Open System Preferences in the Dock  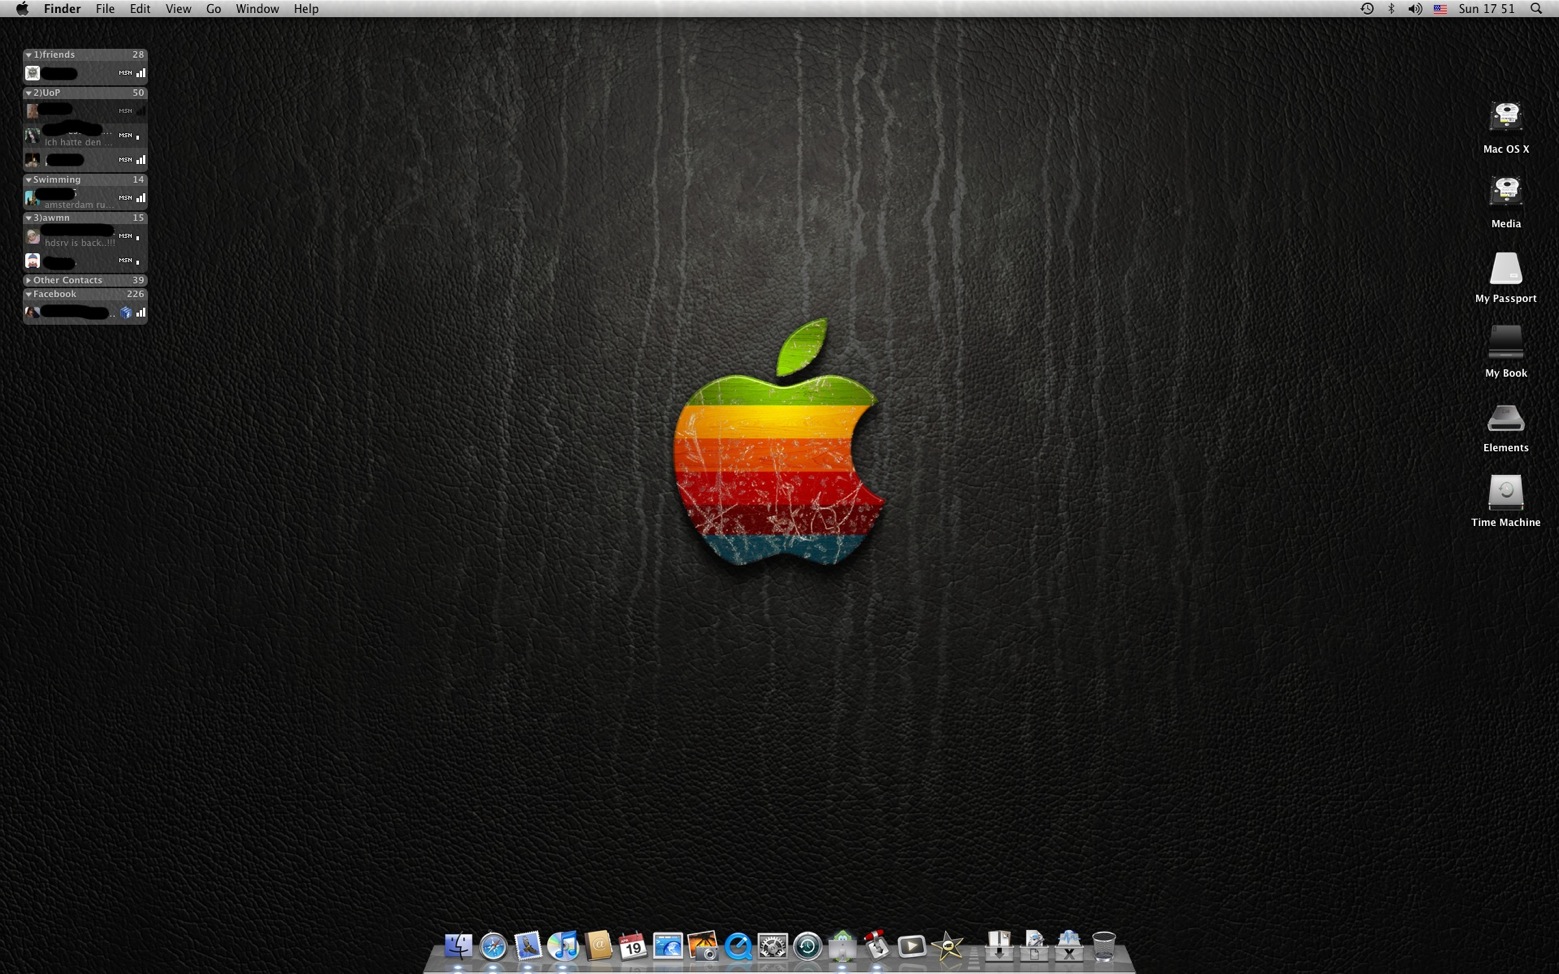(773, 946)
